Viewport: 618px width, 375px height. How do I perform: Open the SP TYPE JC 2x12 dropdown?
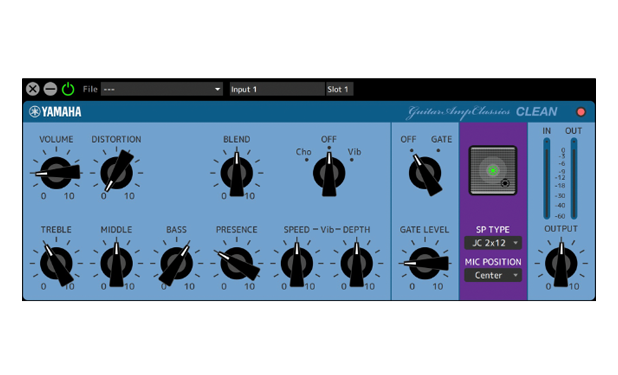pyautogui.click(x=493, y=243)
